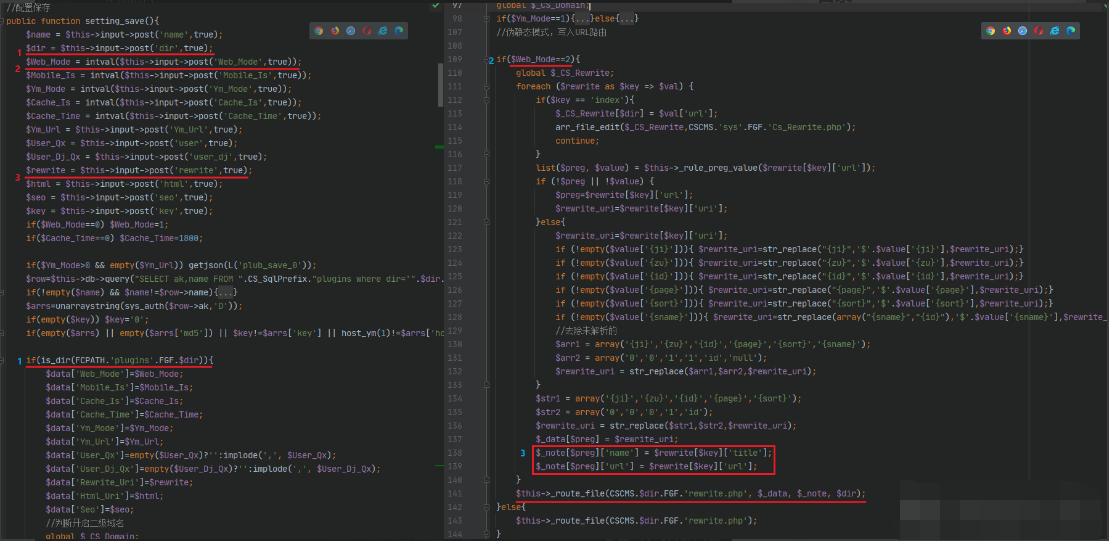Click the if(is_dir(FCPATH.'plugins'.FGF.$dir)) line
Image resolution: width=1109 pixels, height=541 pixels.
[x=120, y=361]
